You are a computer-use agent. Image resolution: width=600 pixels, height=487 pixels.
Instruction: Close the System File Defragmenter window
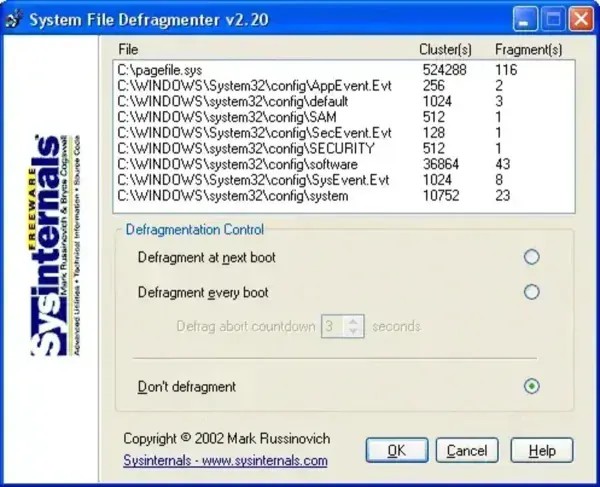(x=580, y=17)
